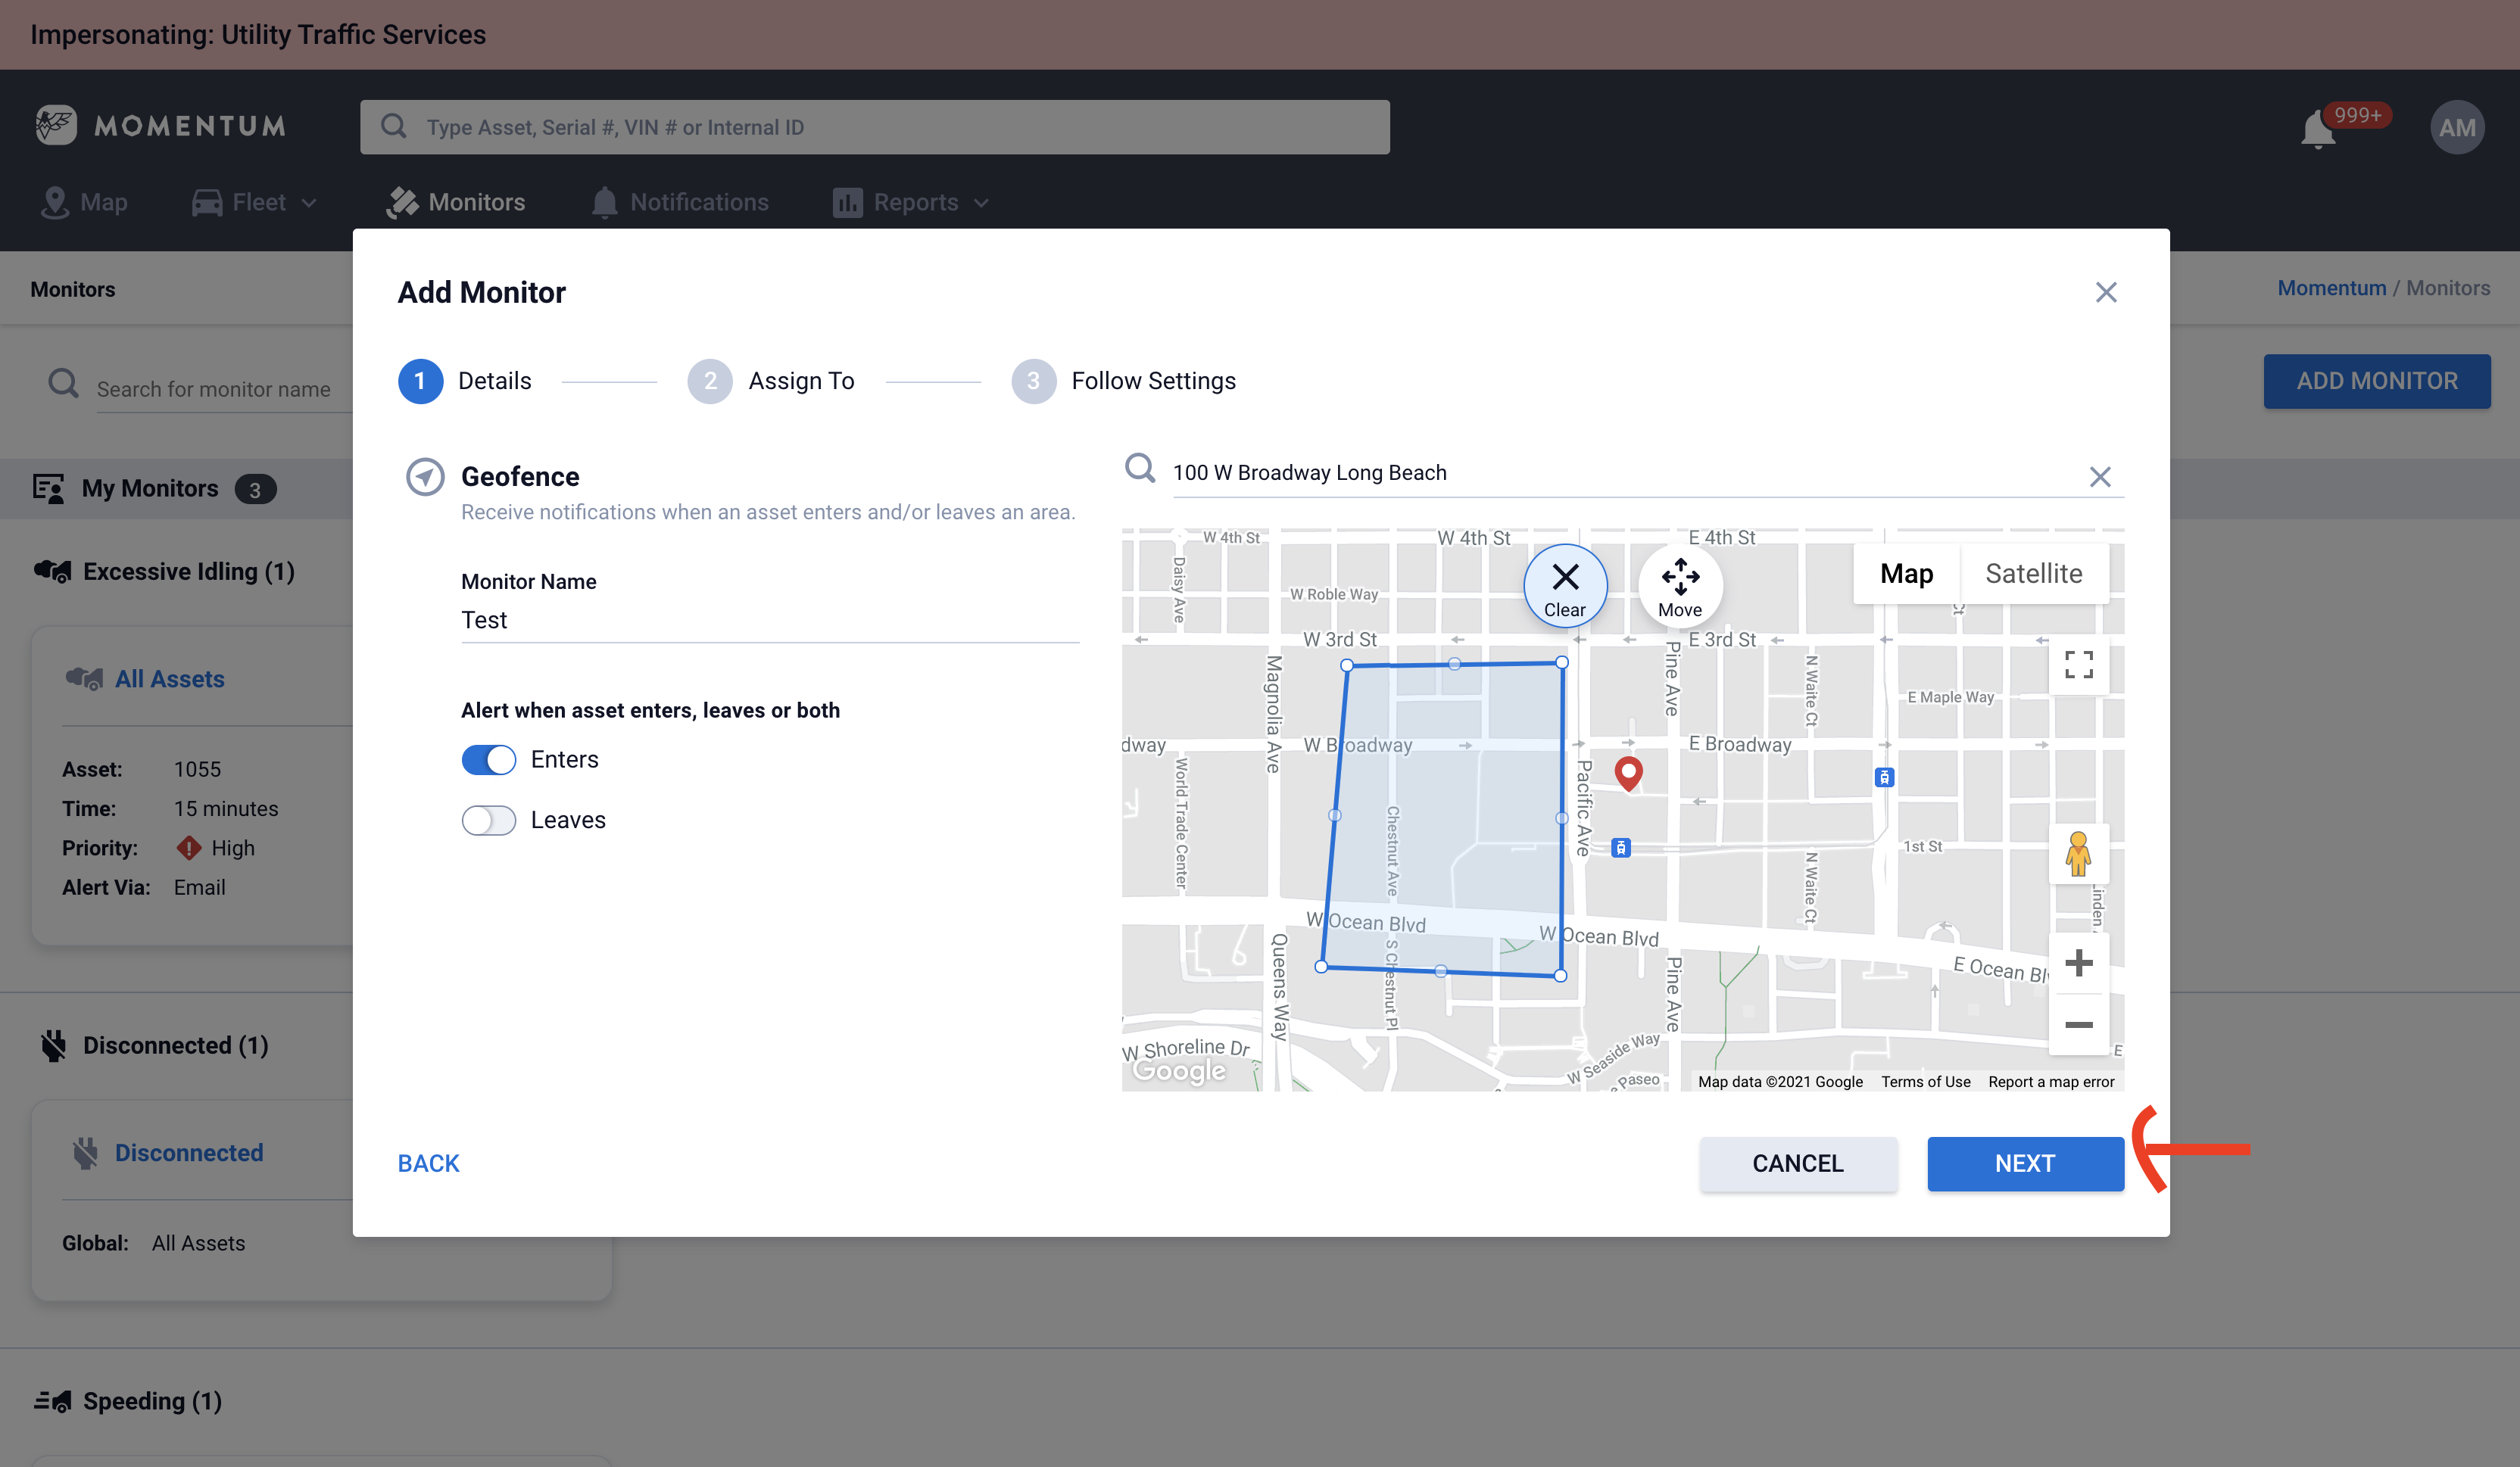2520x1467 pixels.
Task: Open the notifications bell icon
Action: tap(2317, 130)
